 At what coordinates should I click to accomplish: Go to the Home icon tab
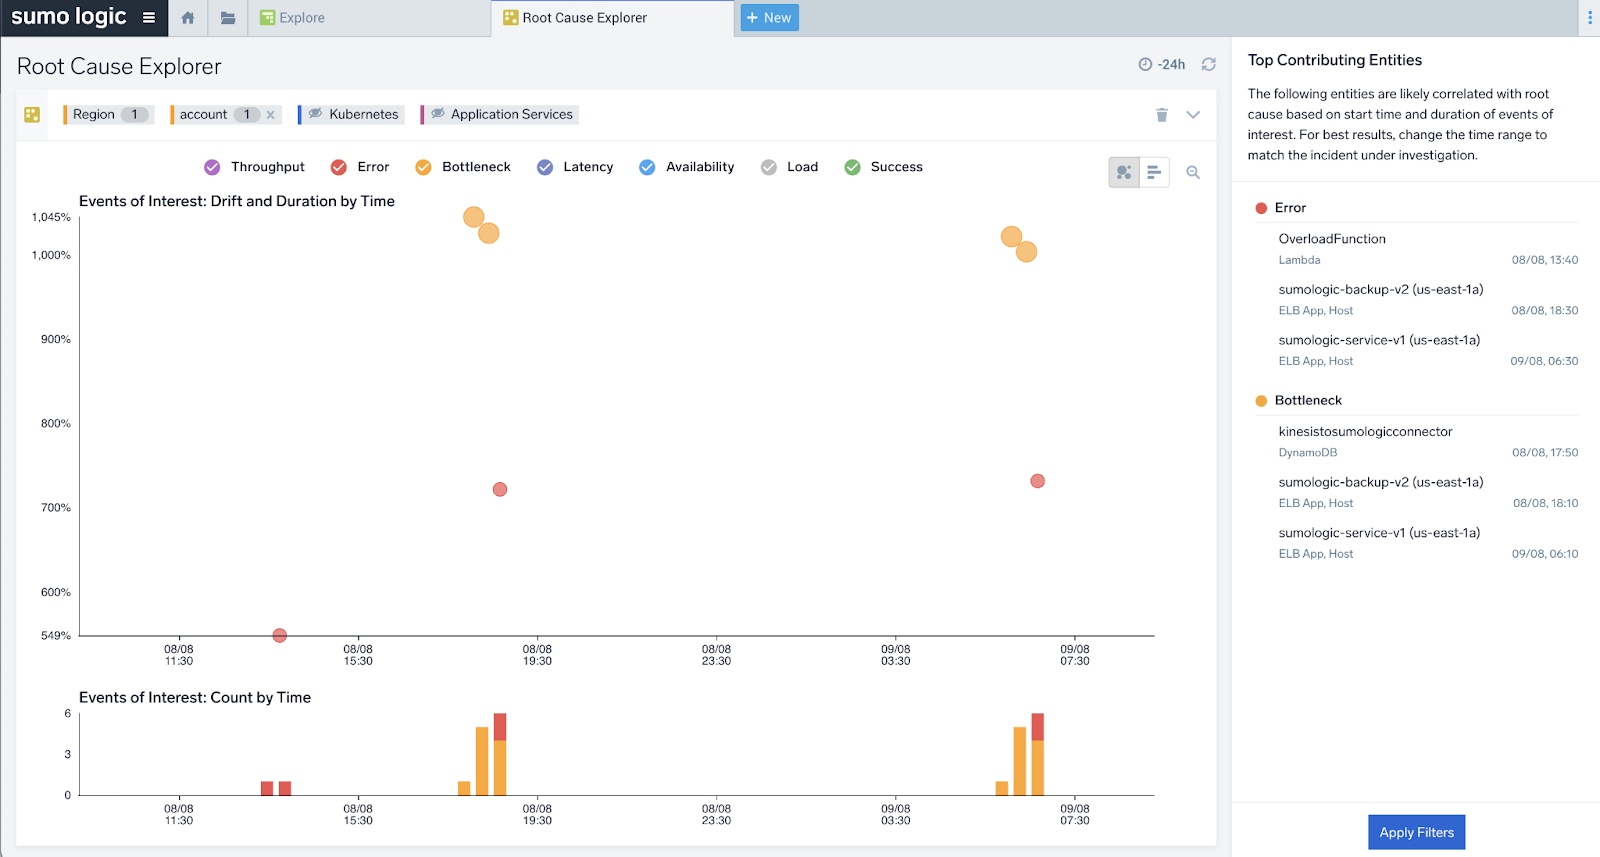point(188,17)
